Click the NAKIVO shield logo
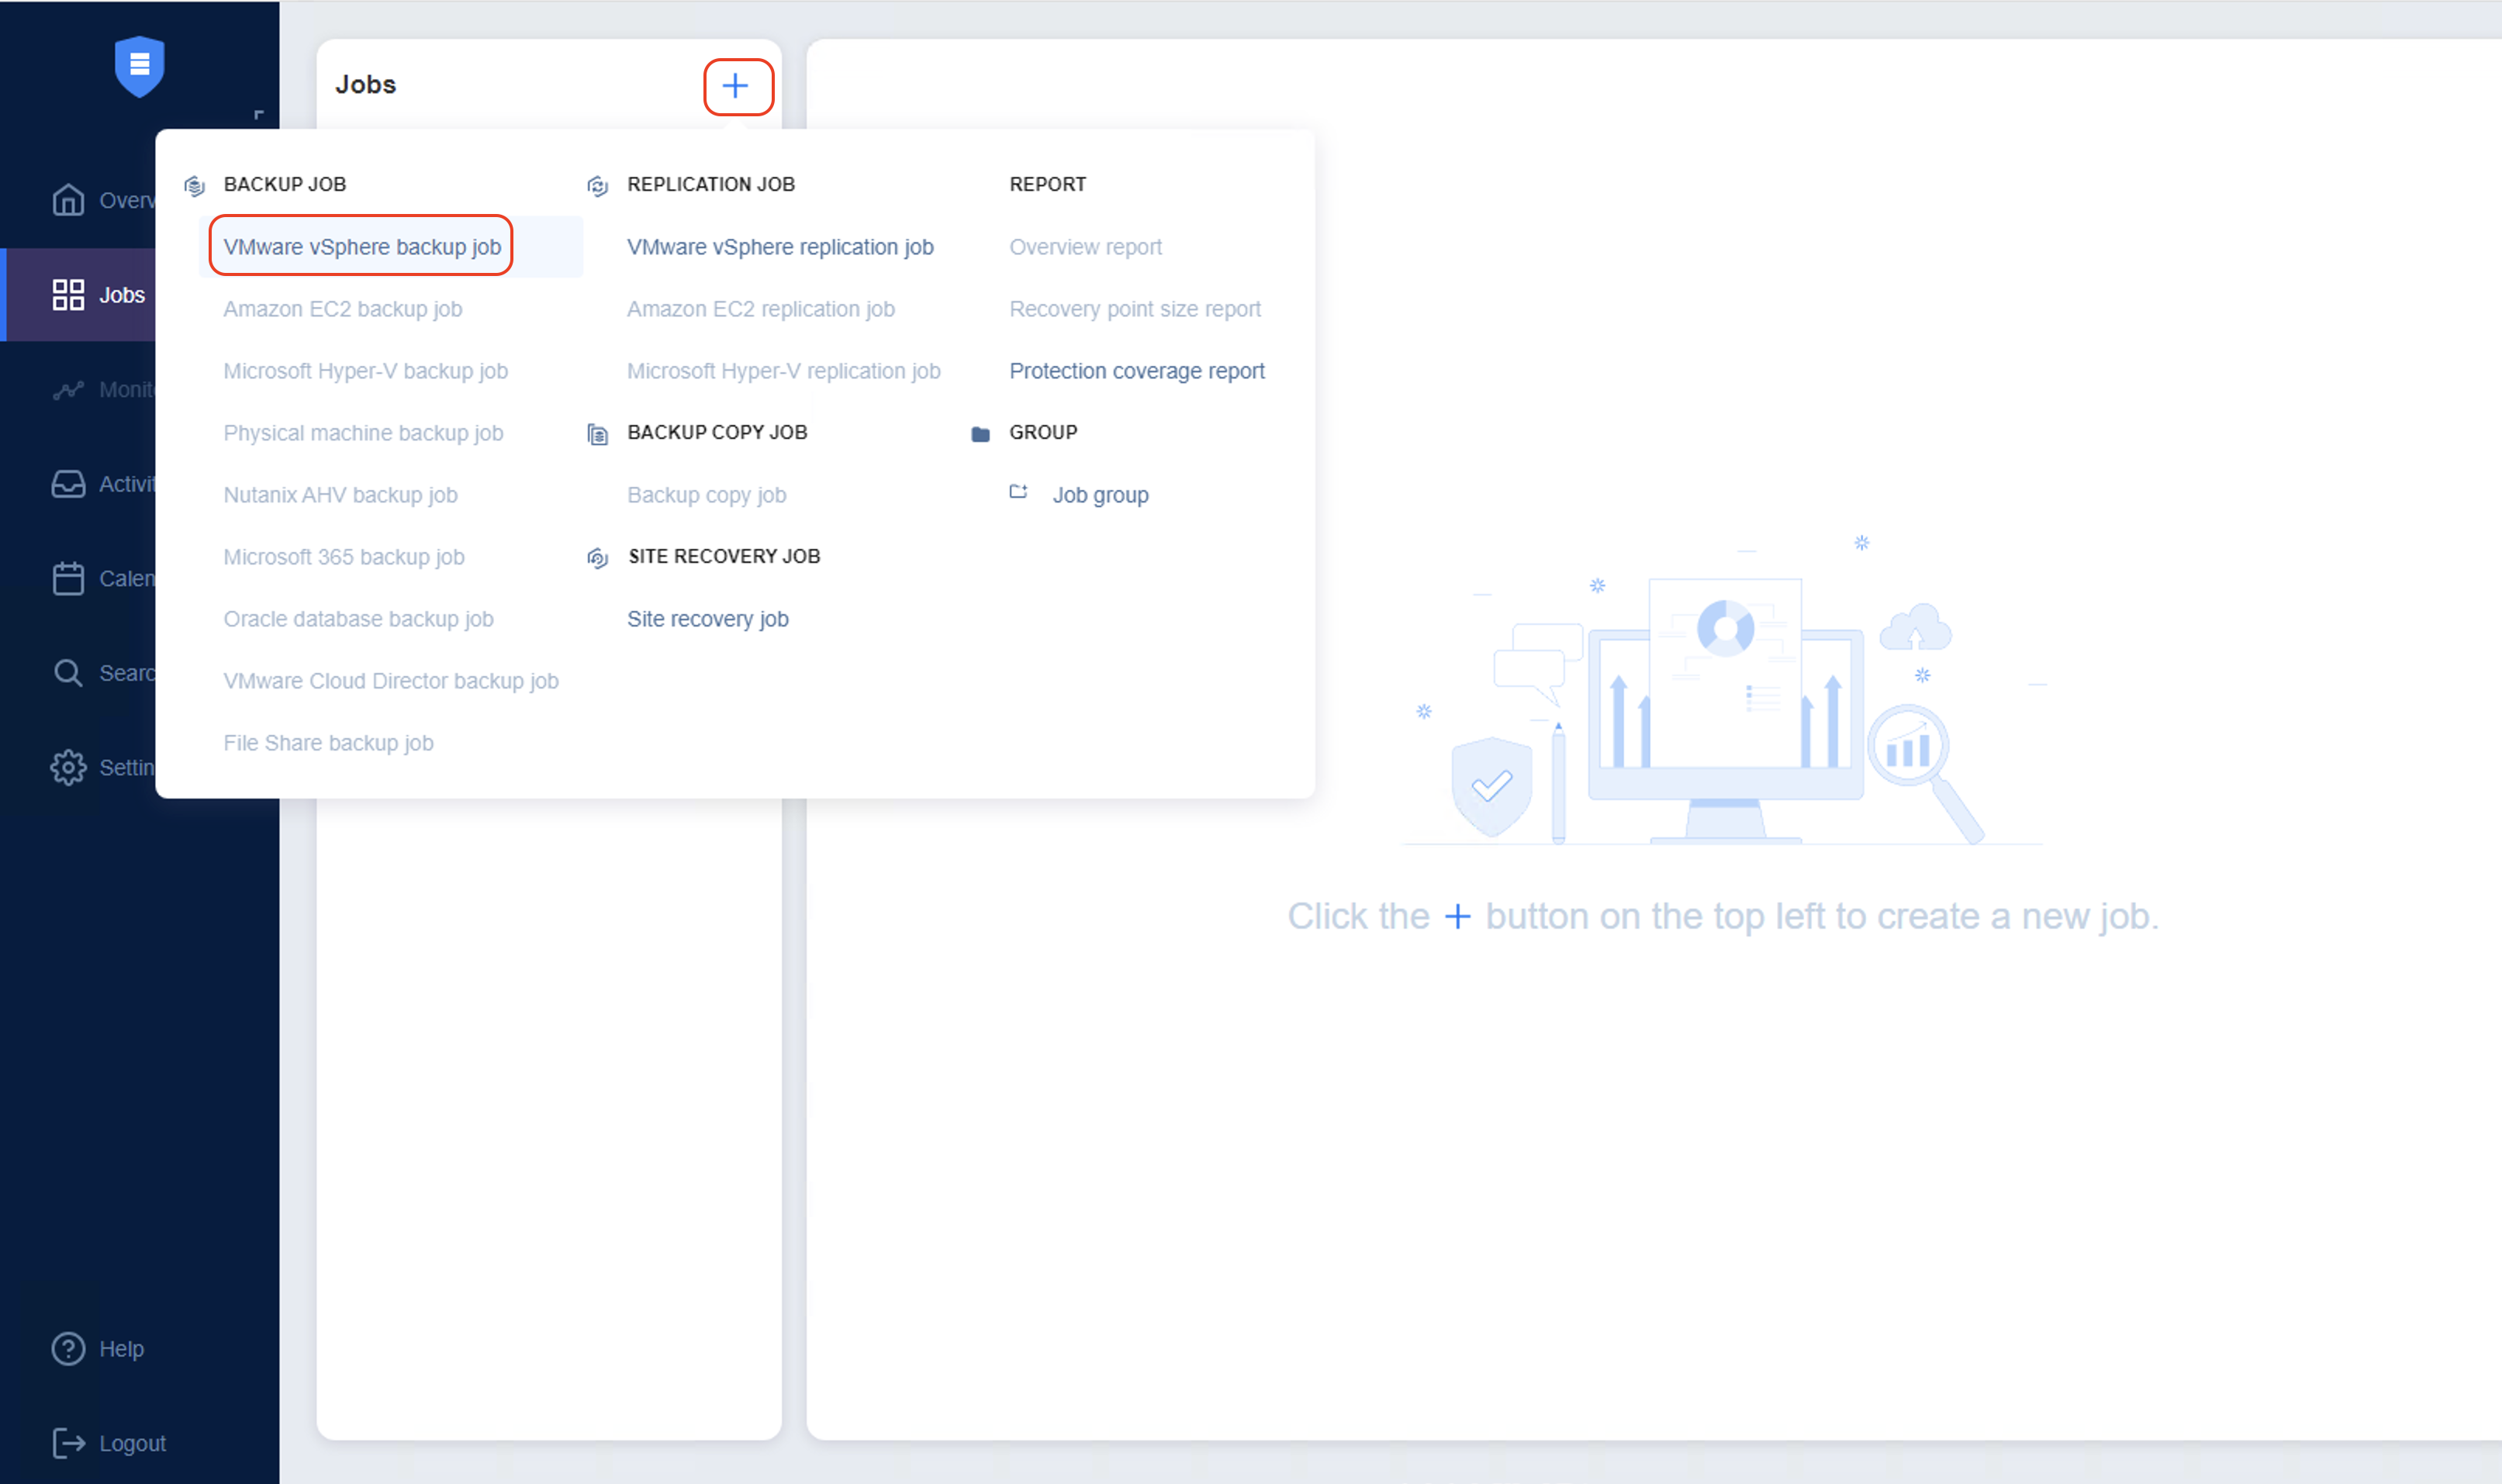 139,66
